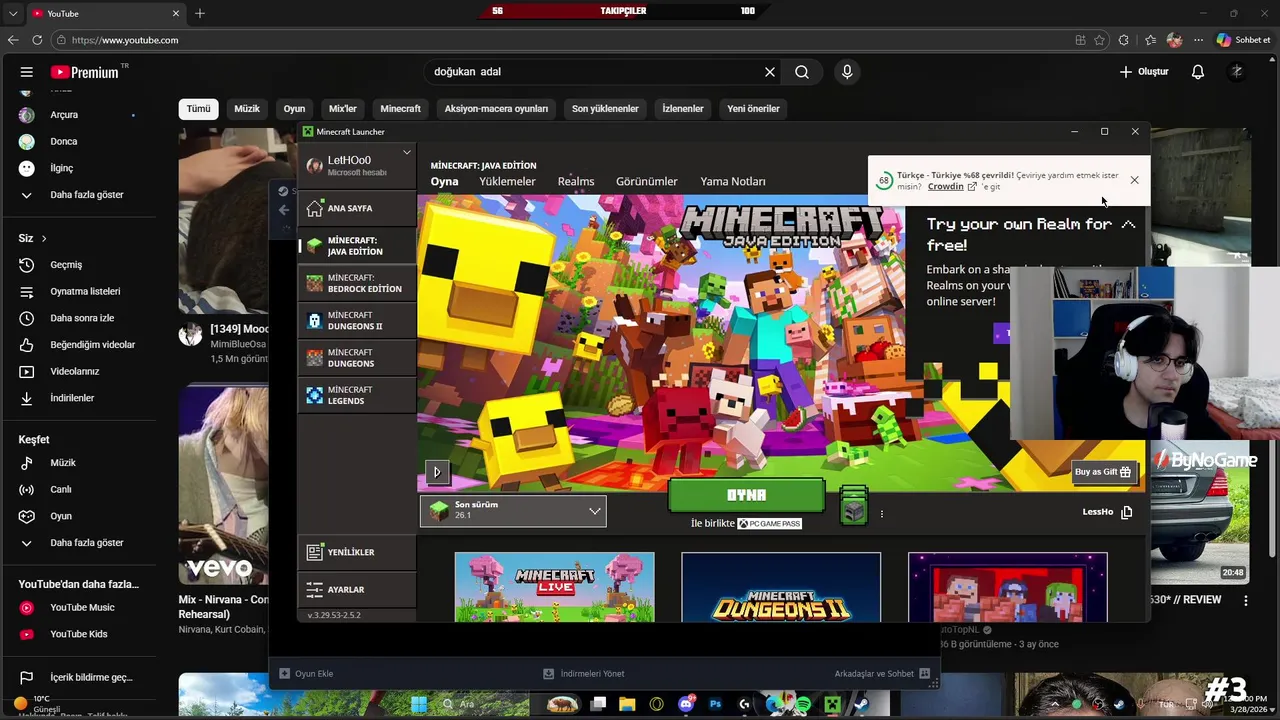Clear the YouTube search box text
1280x720 pixels.
[x=770, y=72]
